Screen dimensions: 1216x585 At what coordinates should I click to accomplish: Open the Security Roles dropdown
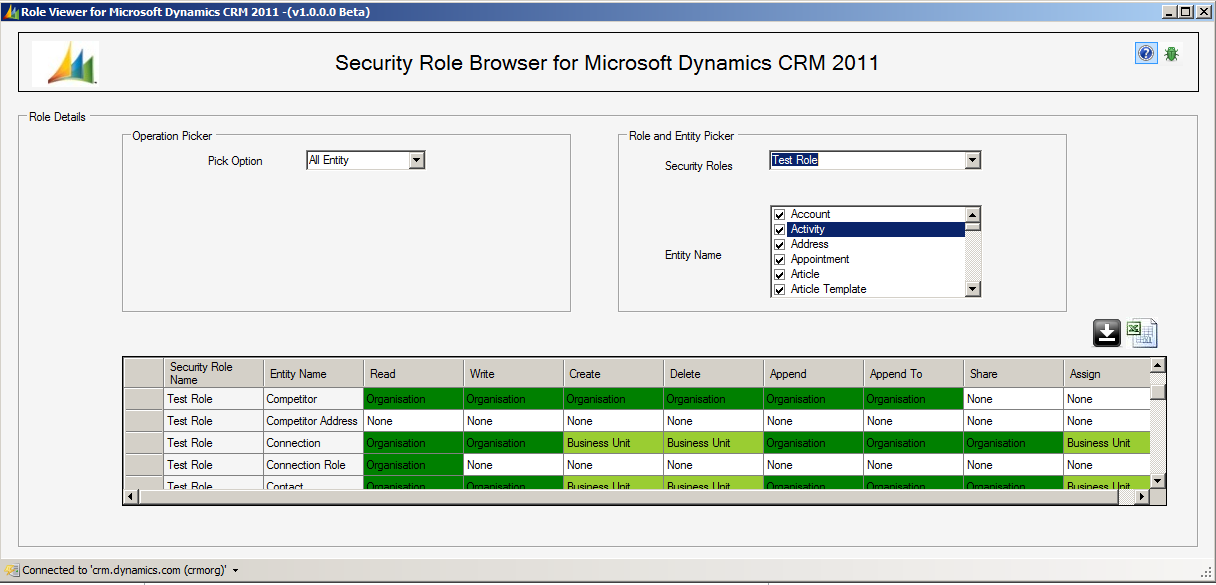click(972, 160)
